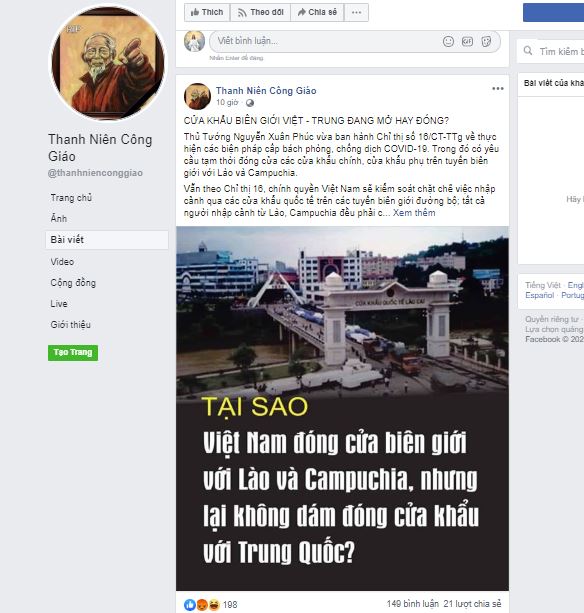Open the sticker picker in comment box
This screenshot has height=613, width=584.
486,41
